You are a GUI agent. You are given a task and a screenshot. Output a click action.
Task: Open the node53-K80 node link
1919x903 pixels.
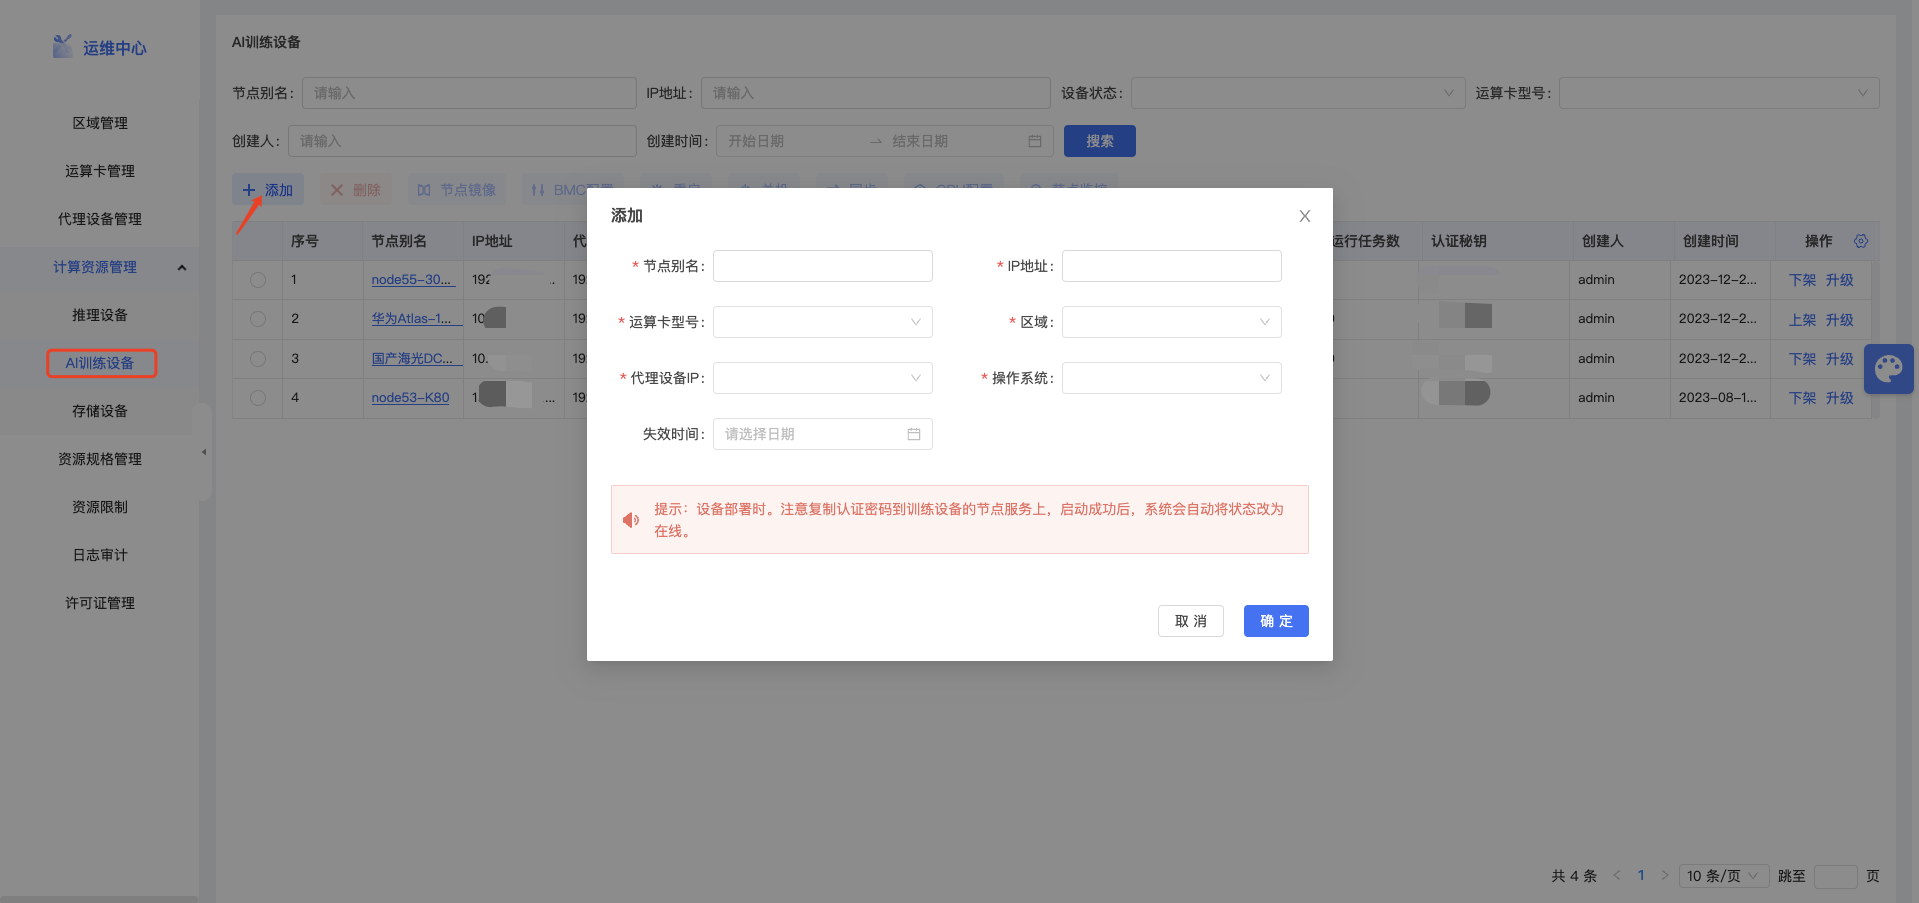click(410, 398)
